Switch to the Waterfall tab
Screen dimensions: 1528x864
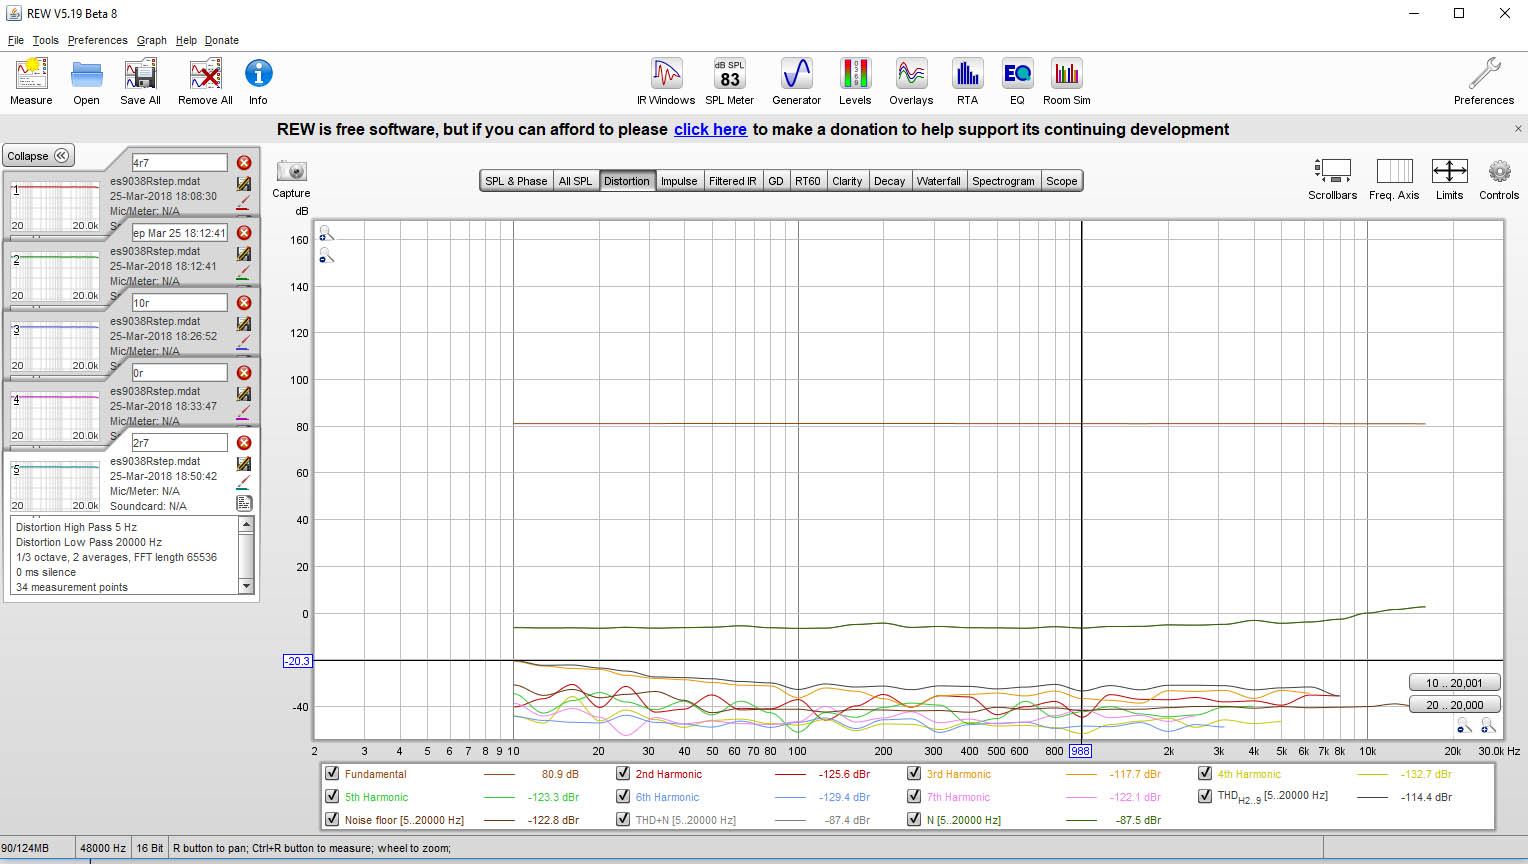(x=939, y=181)
